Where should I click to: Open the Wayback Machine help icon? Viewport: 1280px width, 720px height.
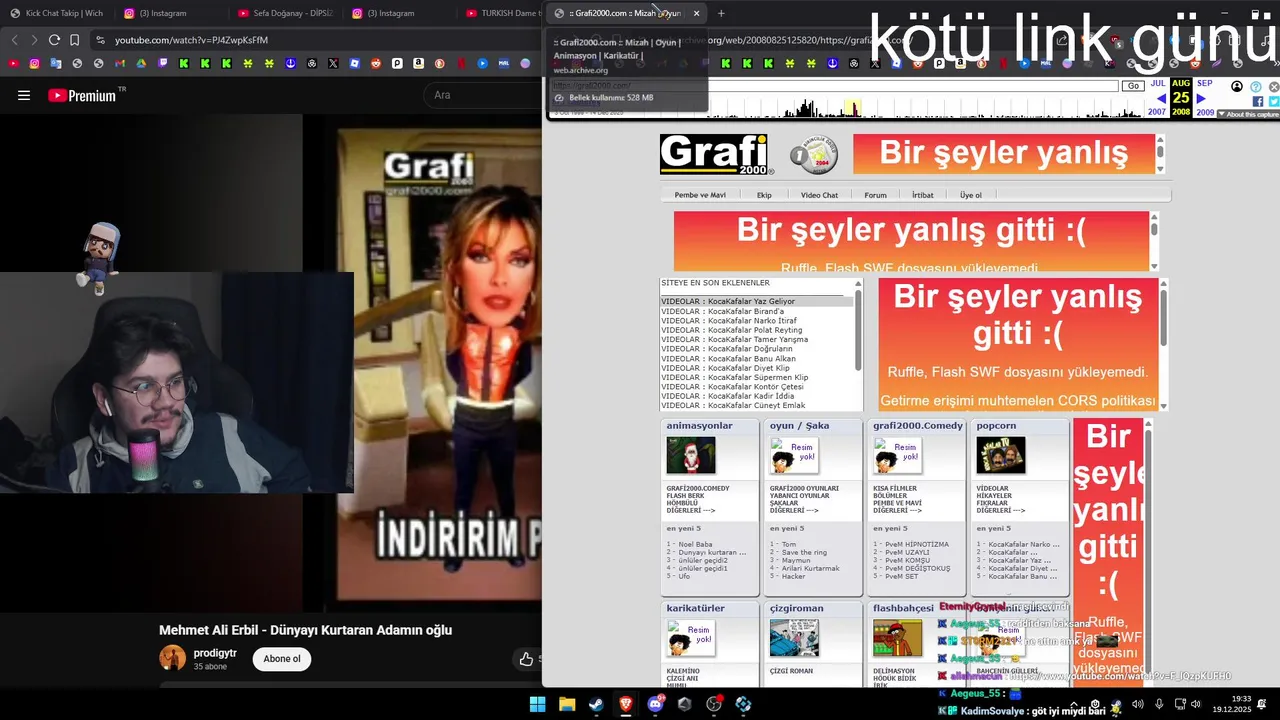pos(1257,87)
